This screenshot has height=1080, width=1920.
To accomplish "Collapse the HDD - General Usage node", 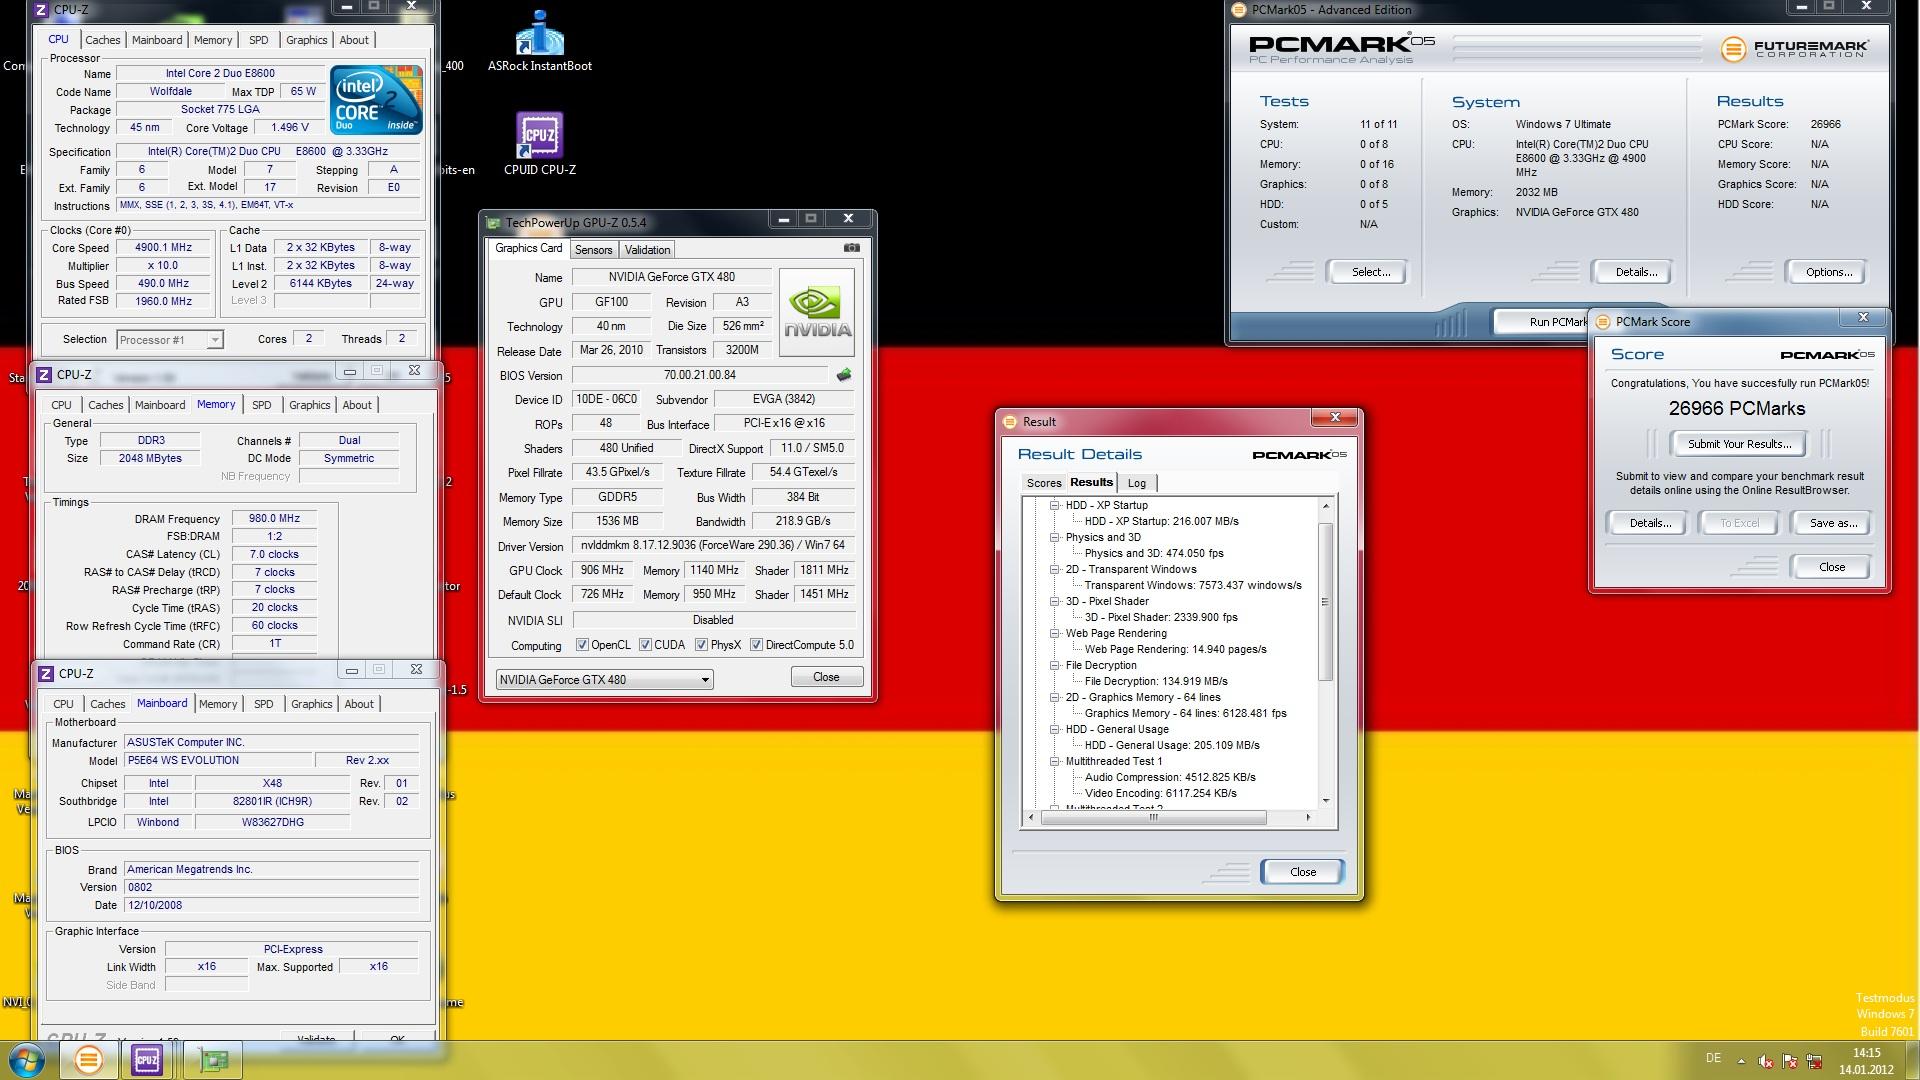I will point(1054,730).
